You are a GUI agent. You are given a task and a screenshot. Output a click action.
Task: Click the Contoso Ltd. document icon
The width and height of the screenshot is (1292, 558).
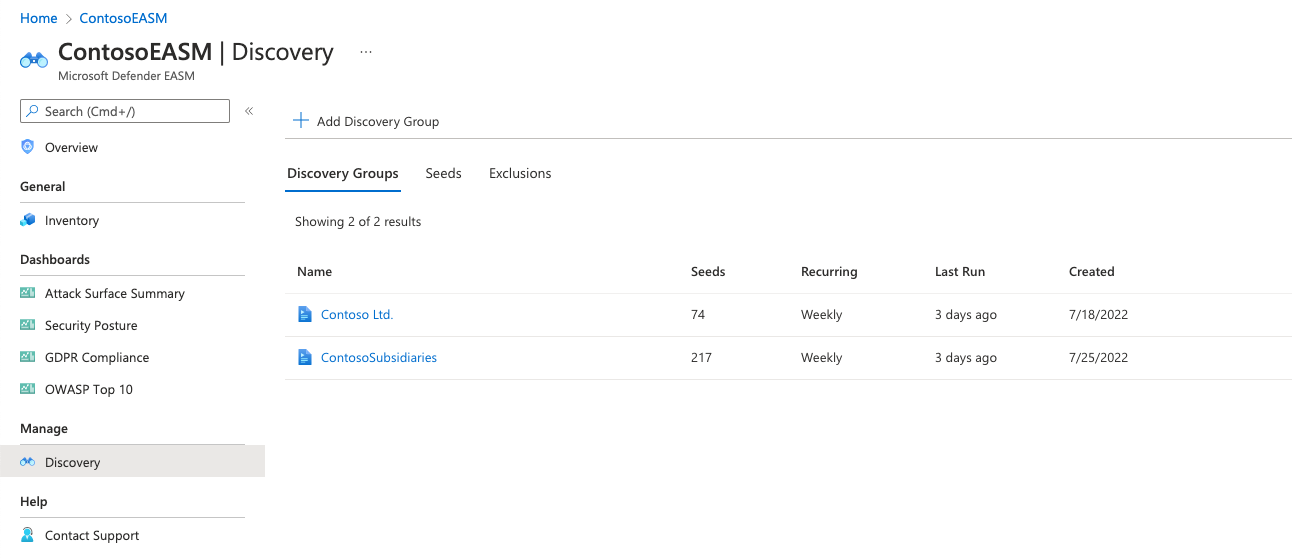point(305,314)
